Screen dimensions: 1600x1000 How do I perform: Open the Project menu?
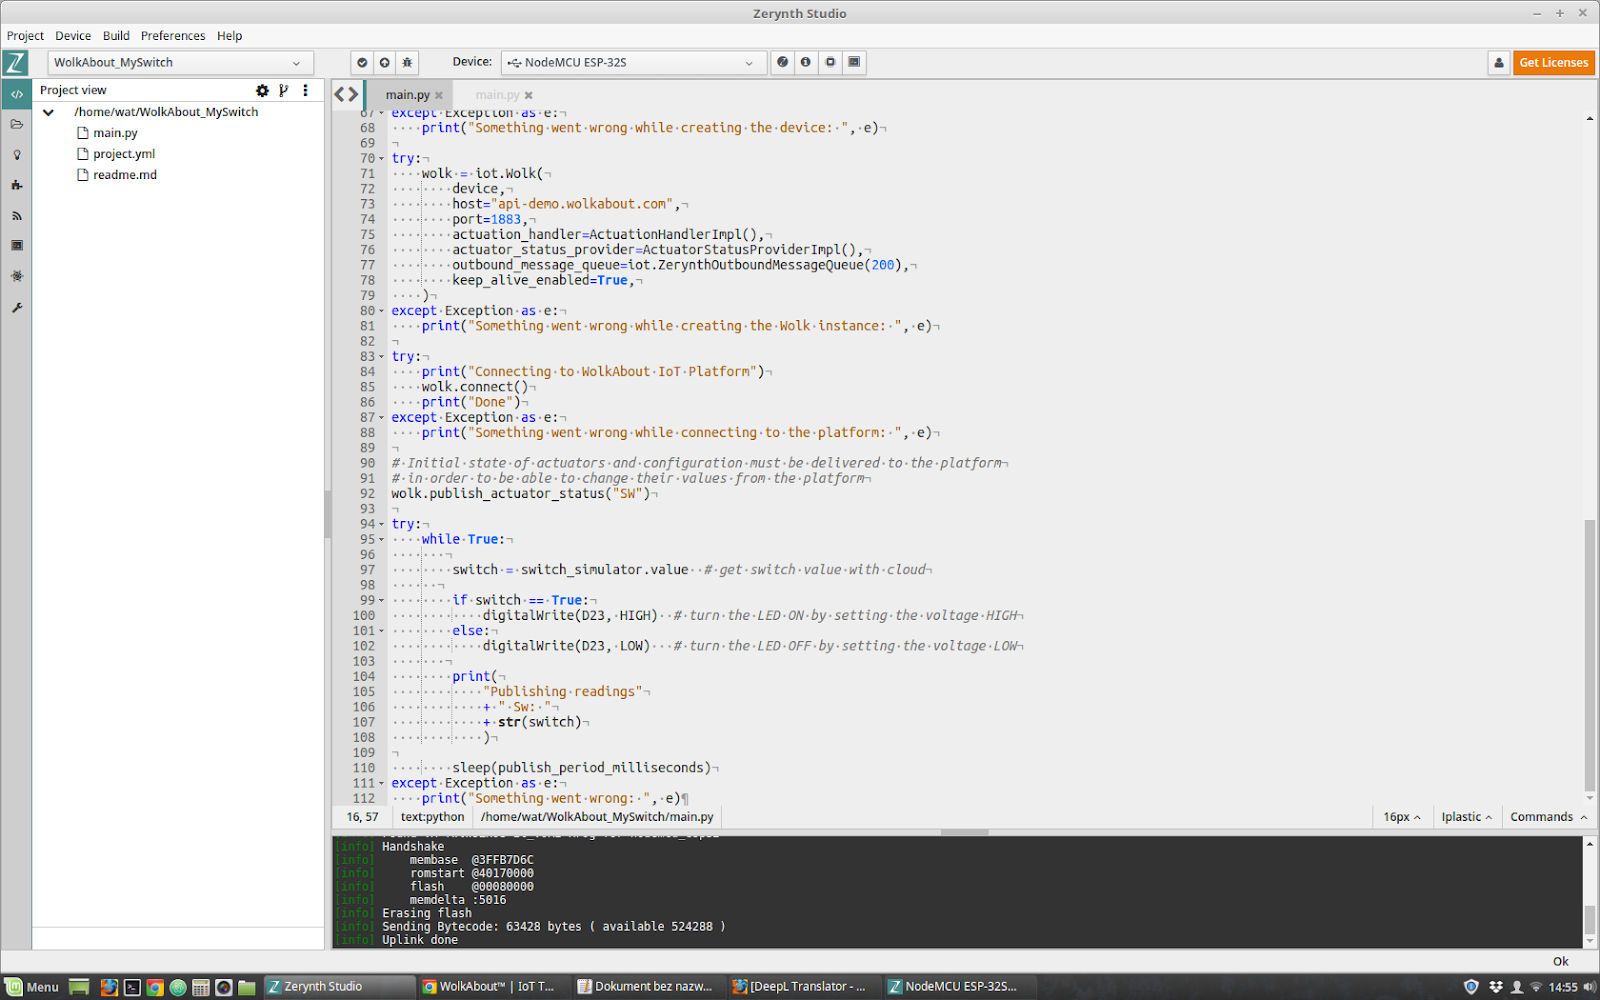pyautogui.click(x=25, y=36)
